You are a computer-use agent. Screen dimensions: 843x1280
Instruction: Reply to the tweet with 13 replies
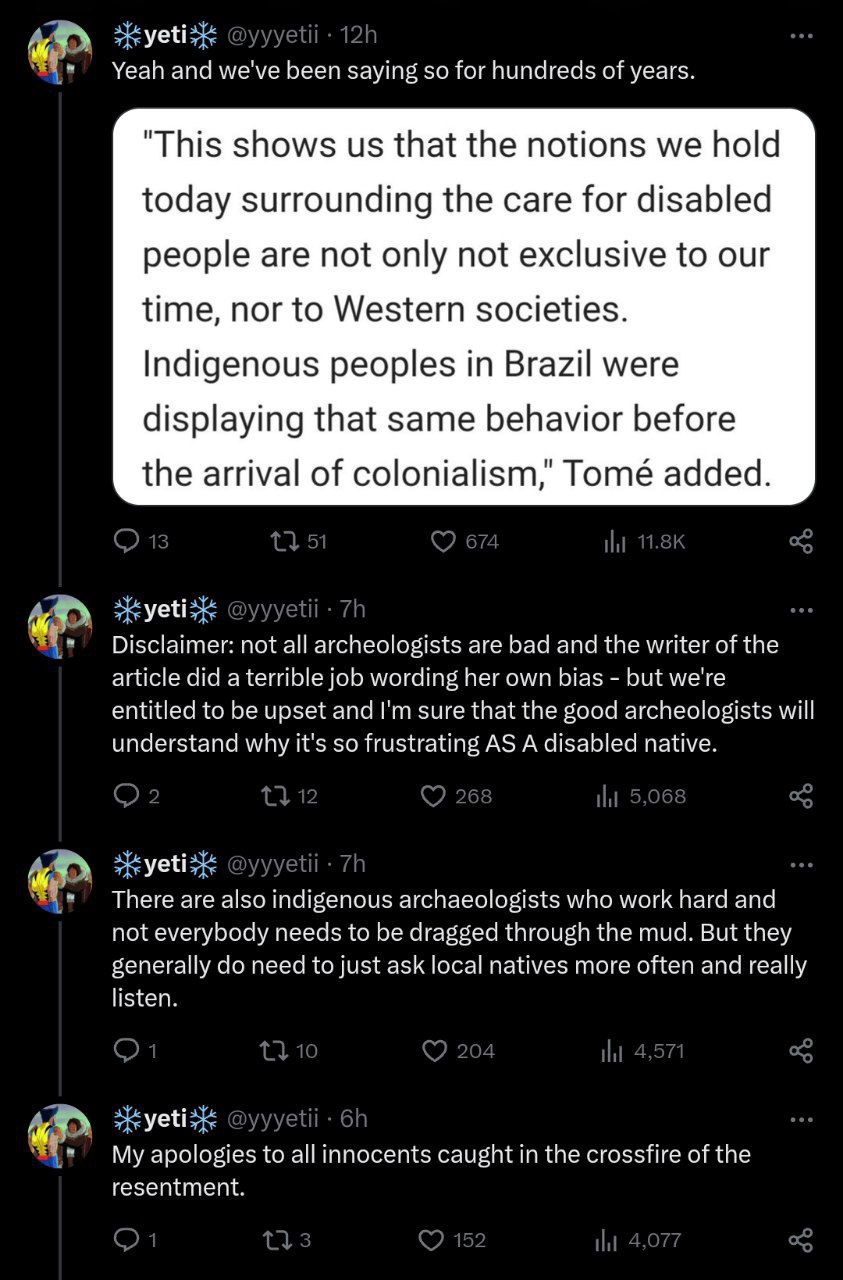point(127,541)
